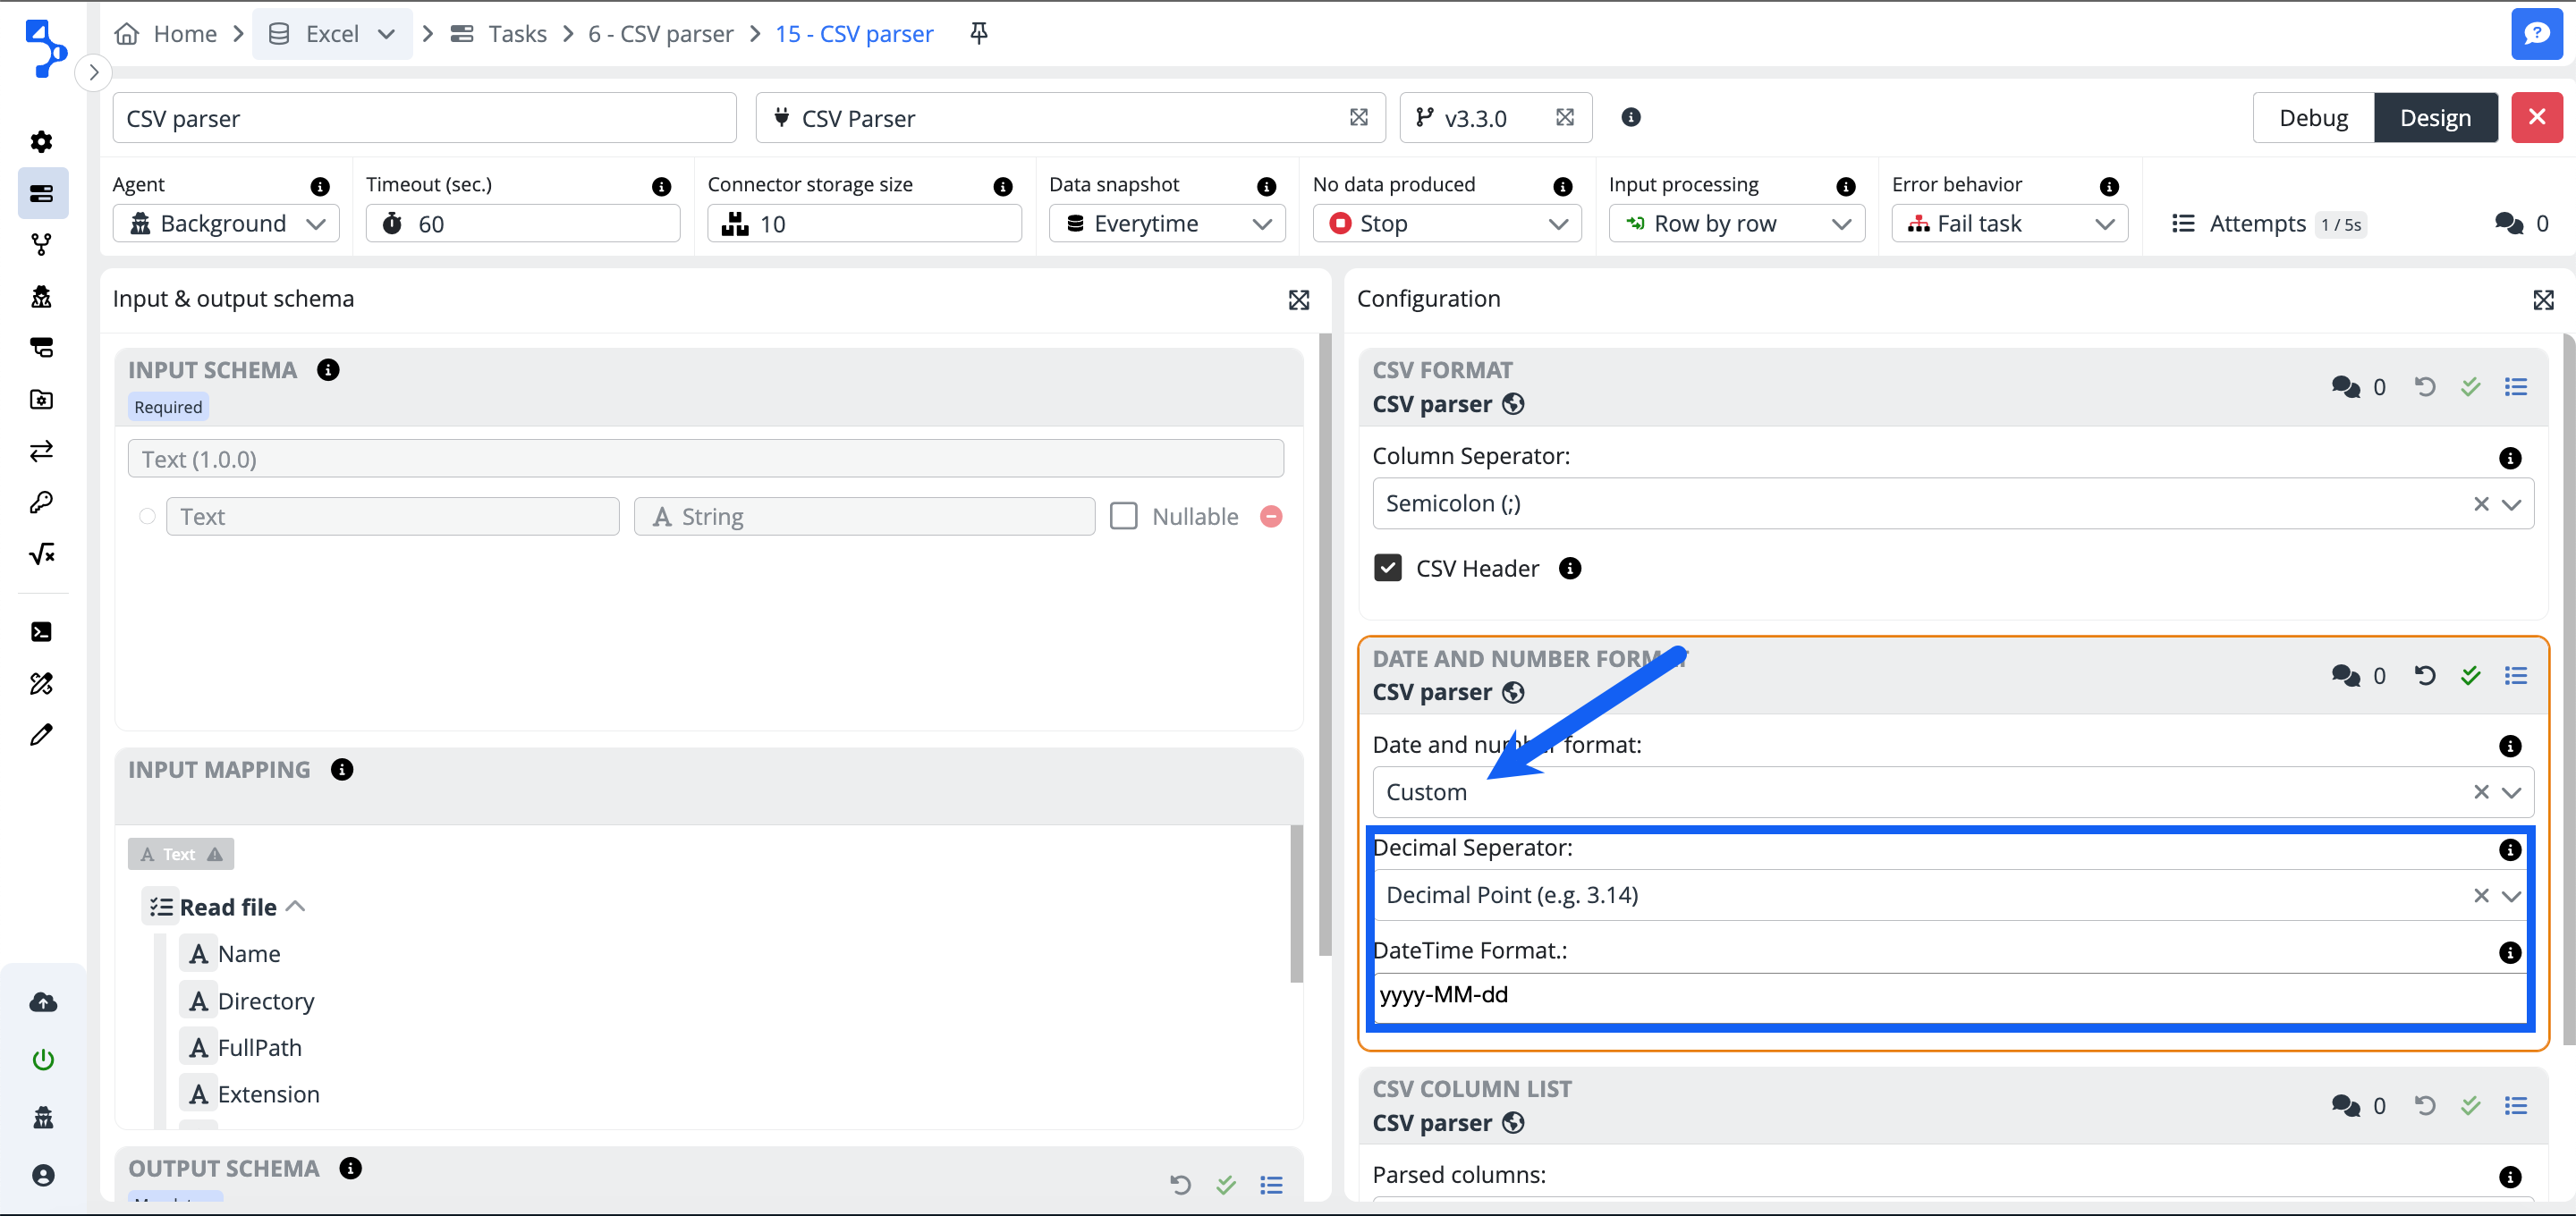This screenshot has height=1216, width=2576.
Task: Click the cloud upload icon in sidebar
Action: pos(43,1002)
